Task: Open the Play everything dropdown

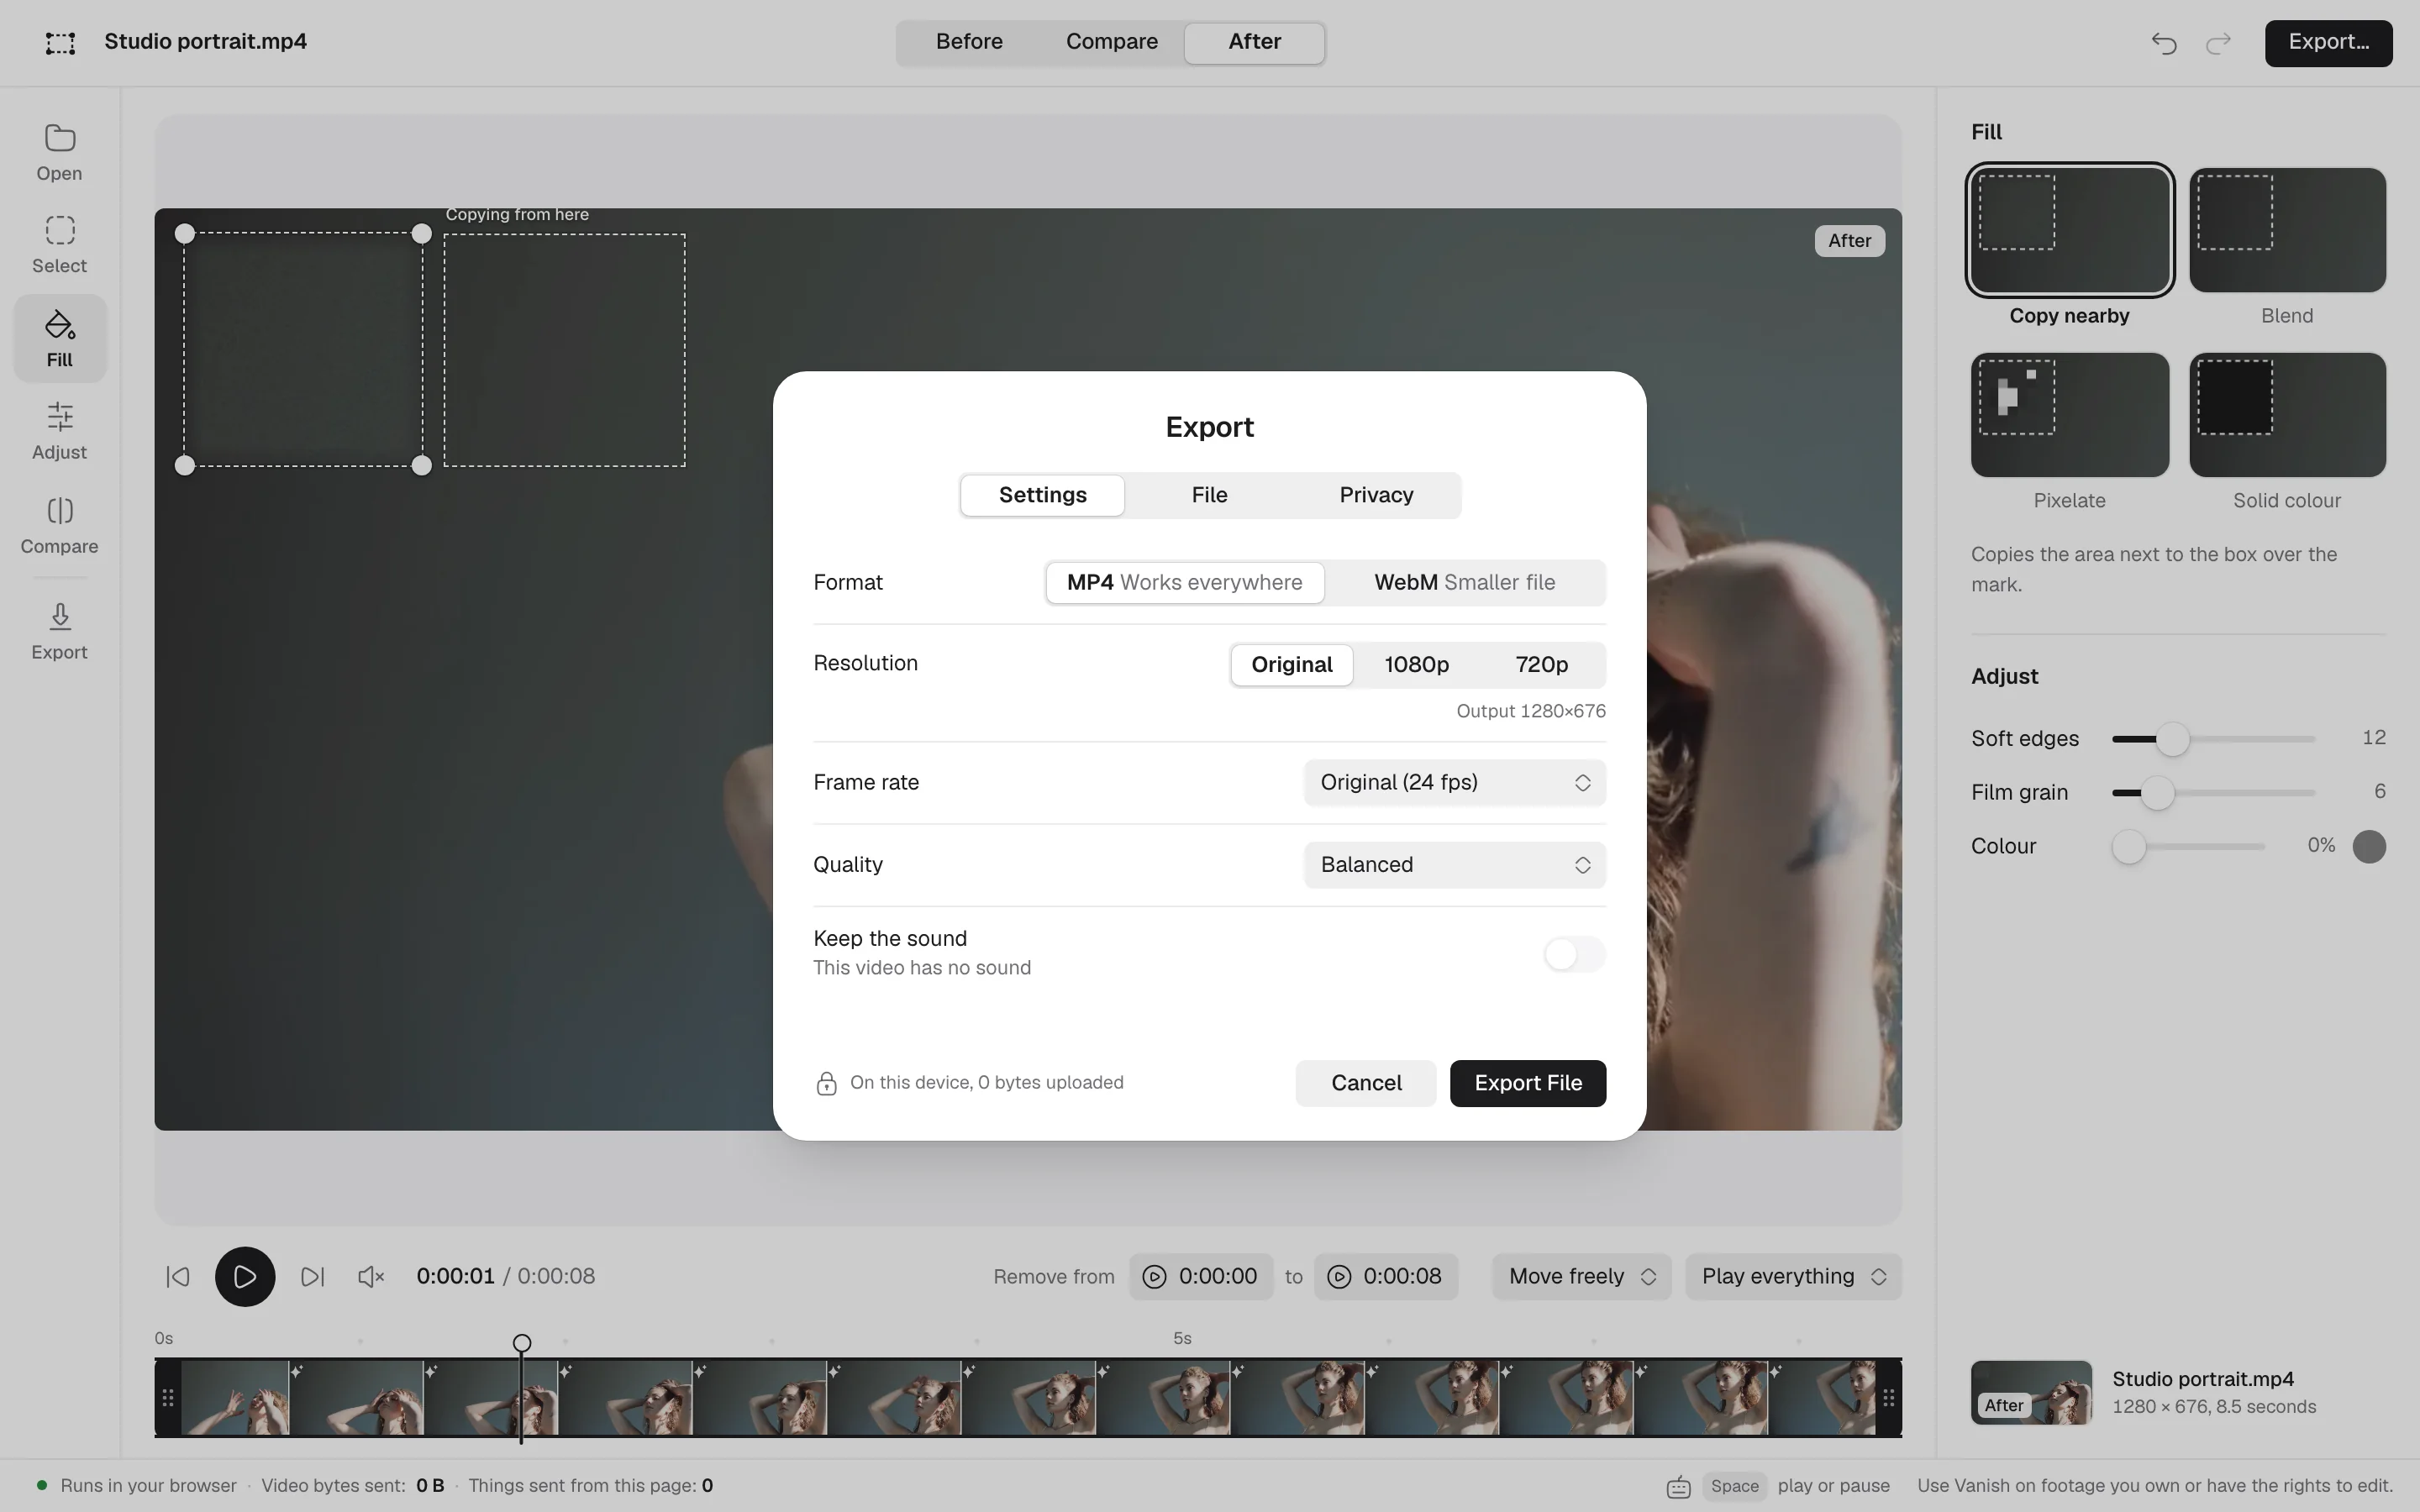Action: [1793, 1276]
